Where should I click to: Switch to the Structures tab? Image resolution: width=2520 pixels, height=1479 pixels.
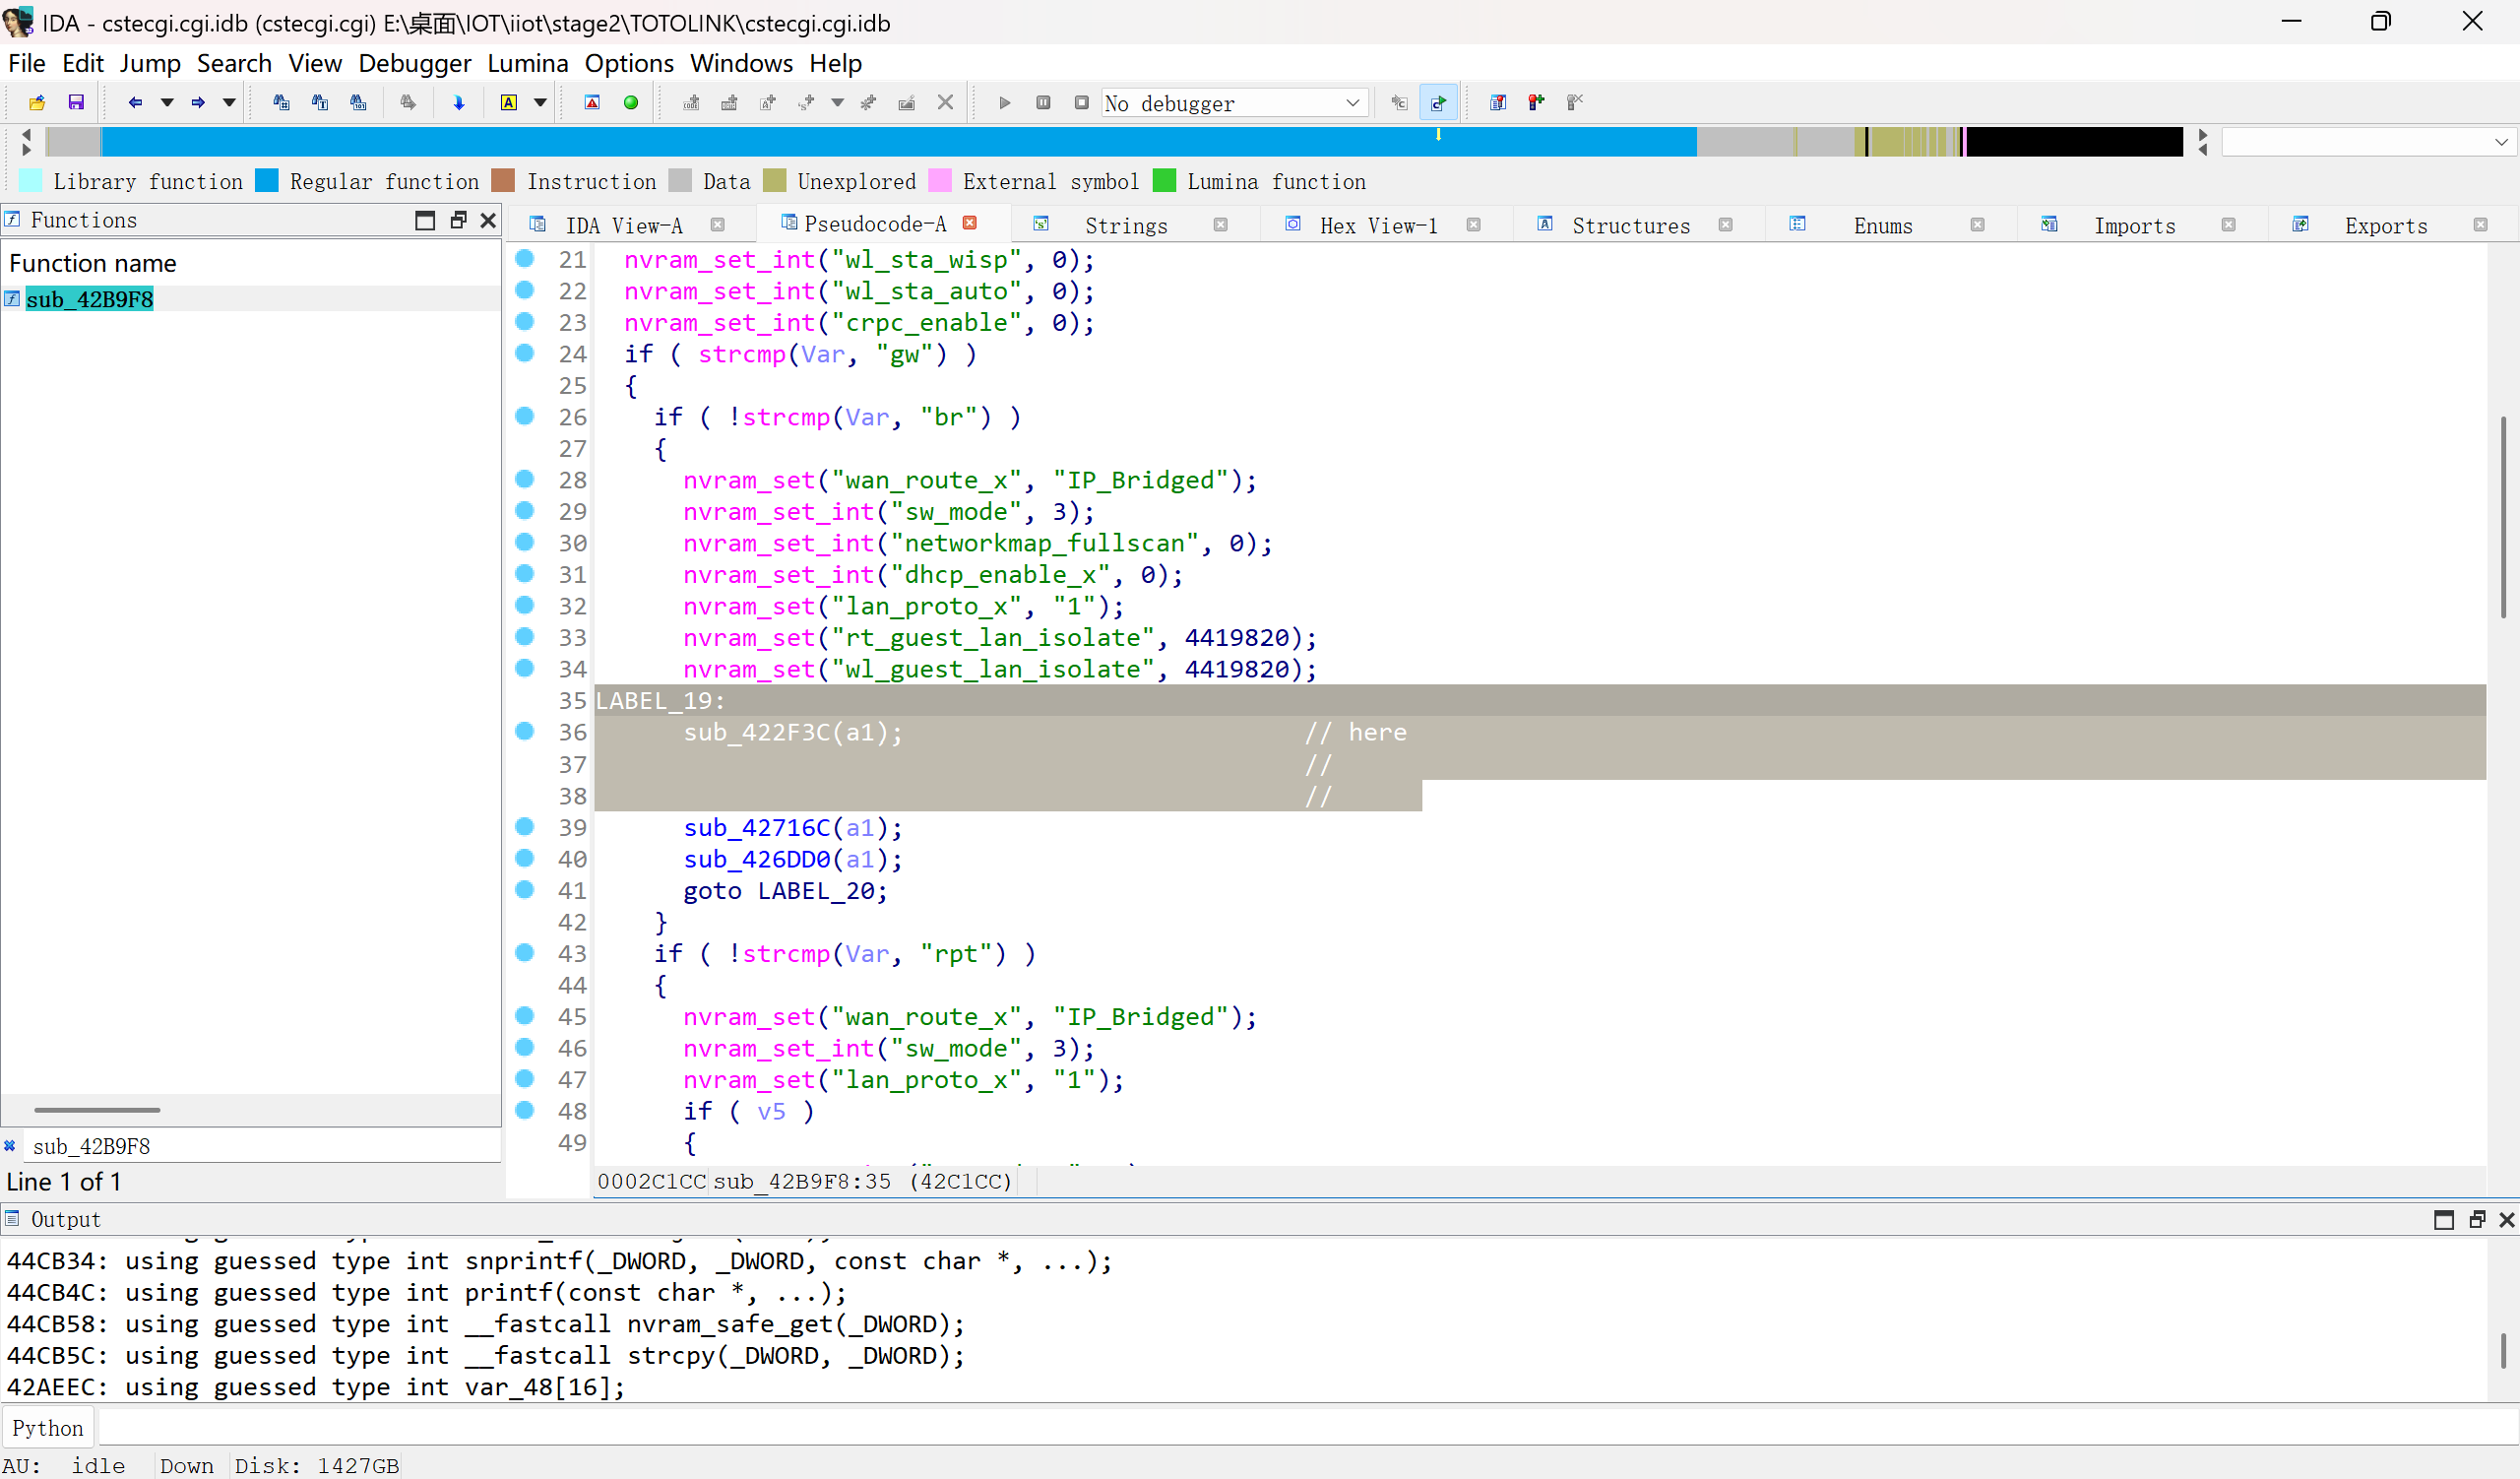pyautogui.click(x=1631, y=225)
